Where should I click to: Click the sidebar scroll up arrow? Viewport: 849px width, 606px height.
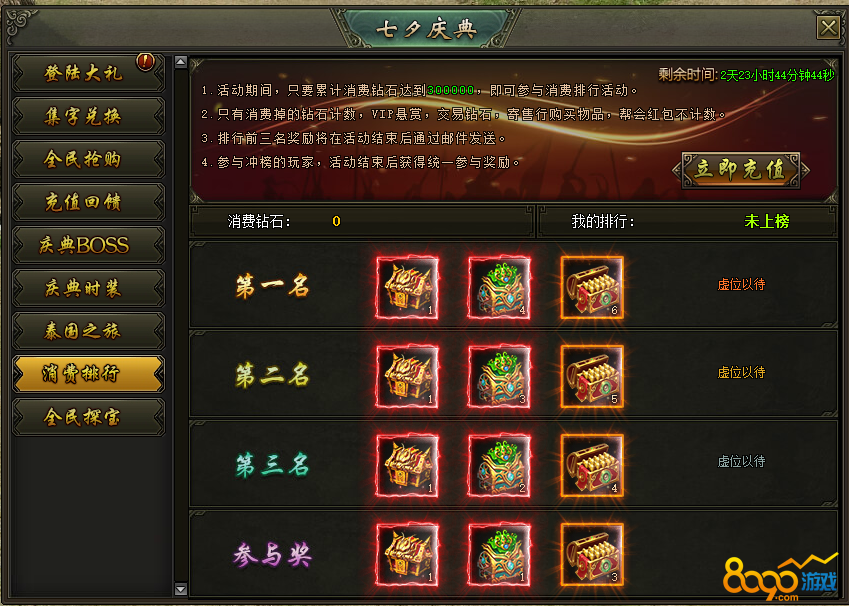(181, 62)
